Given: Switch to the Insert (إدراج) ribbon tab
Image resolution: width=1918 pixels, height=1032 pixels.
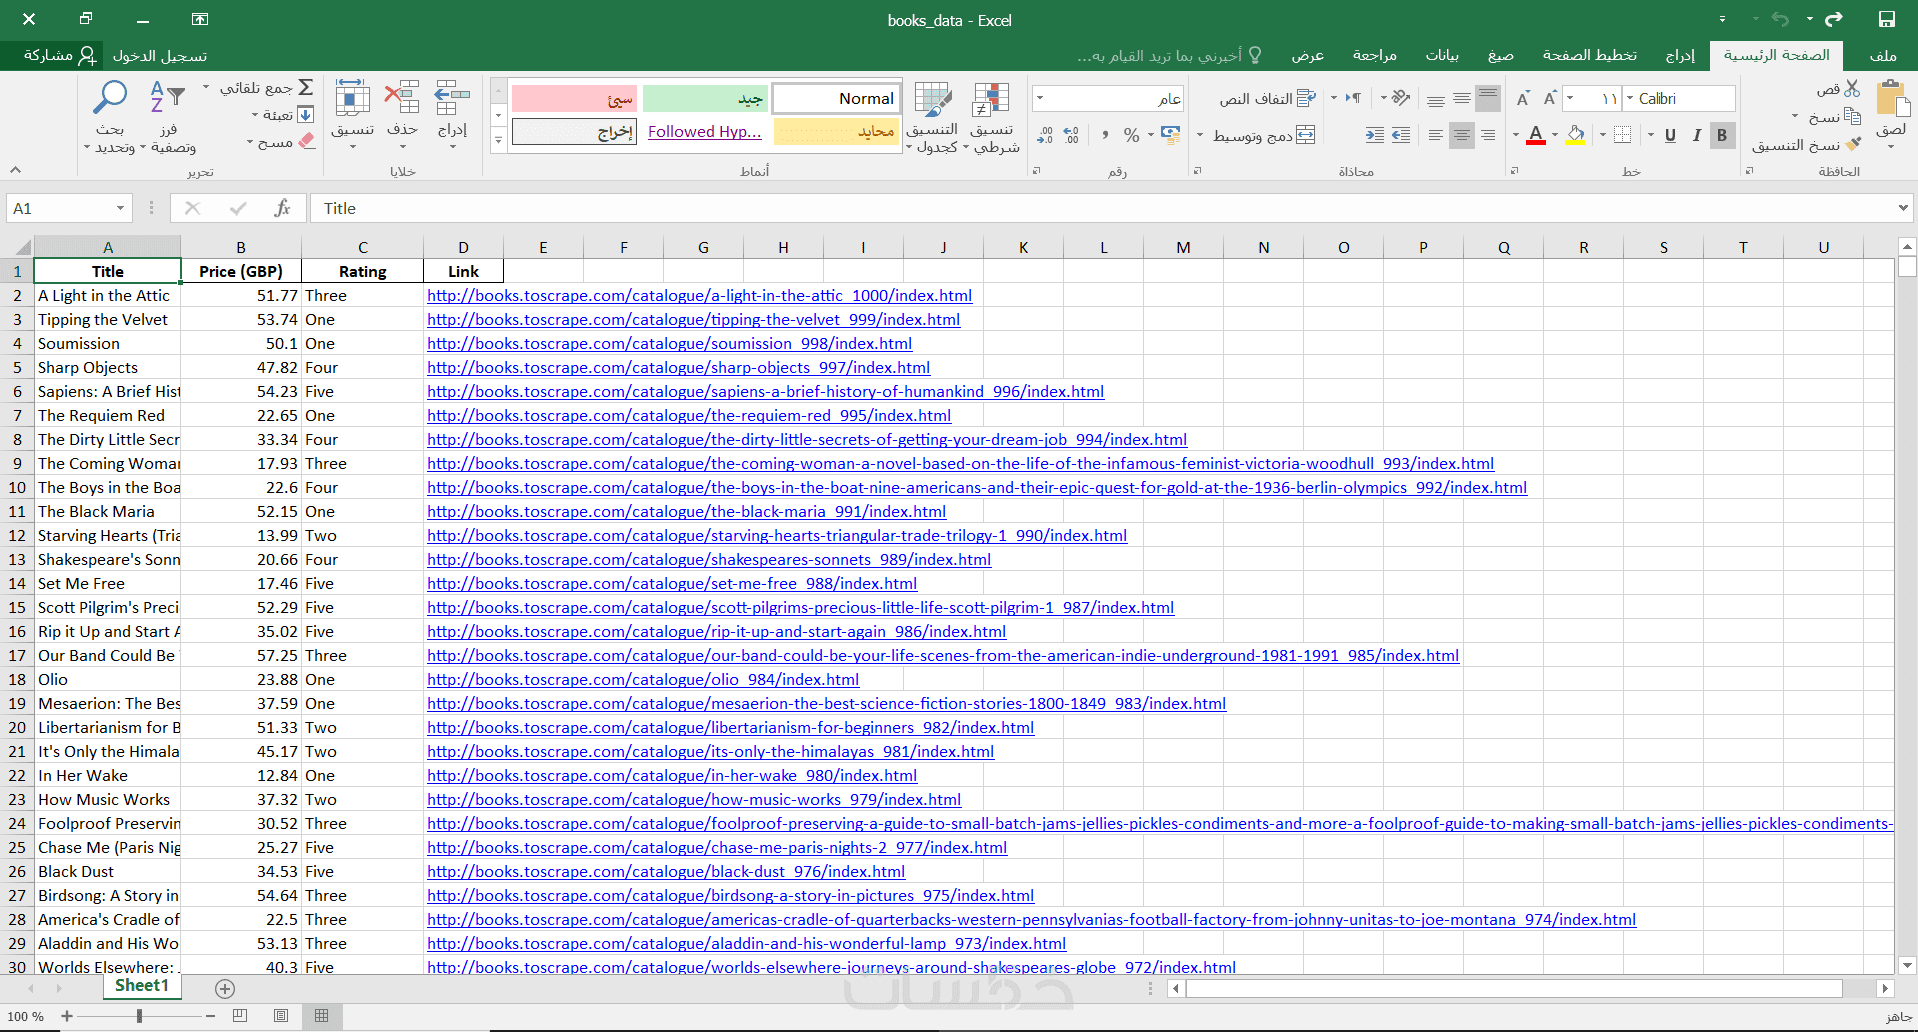Looking at the screenshot, I should [x=1680, y=55].
